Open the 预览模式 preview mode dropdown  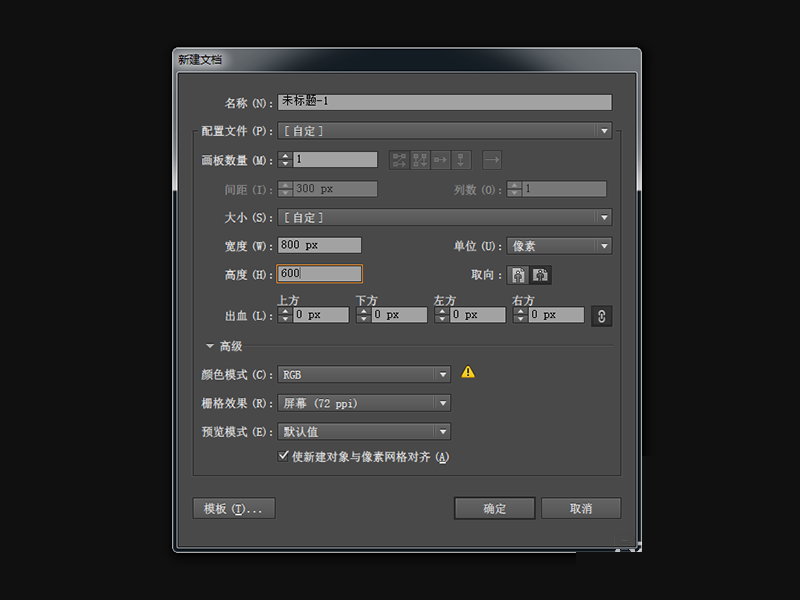pyautogui.click(x=364, y=432)
